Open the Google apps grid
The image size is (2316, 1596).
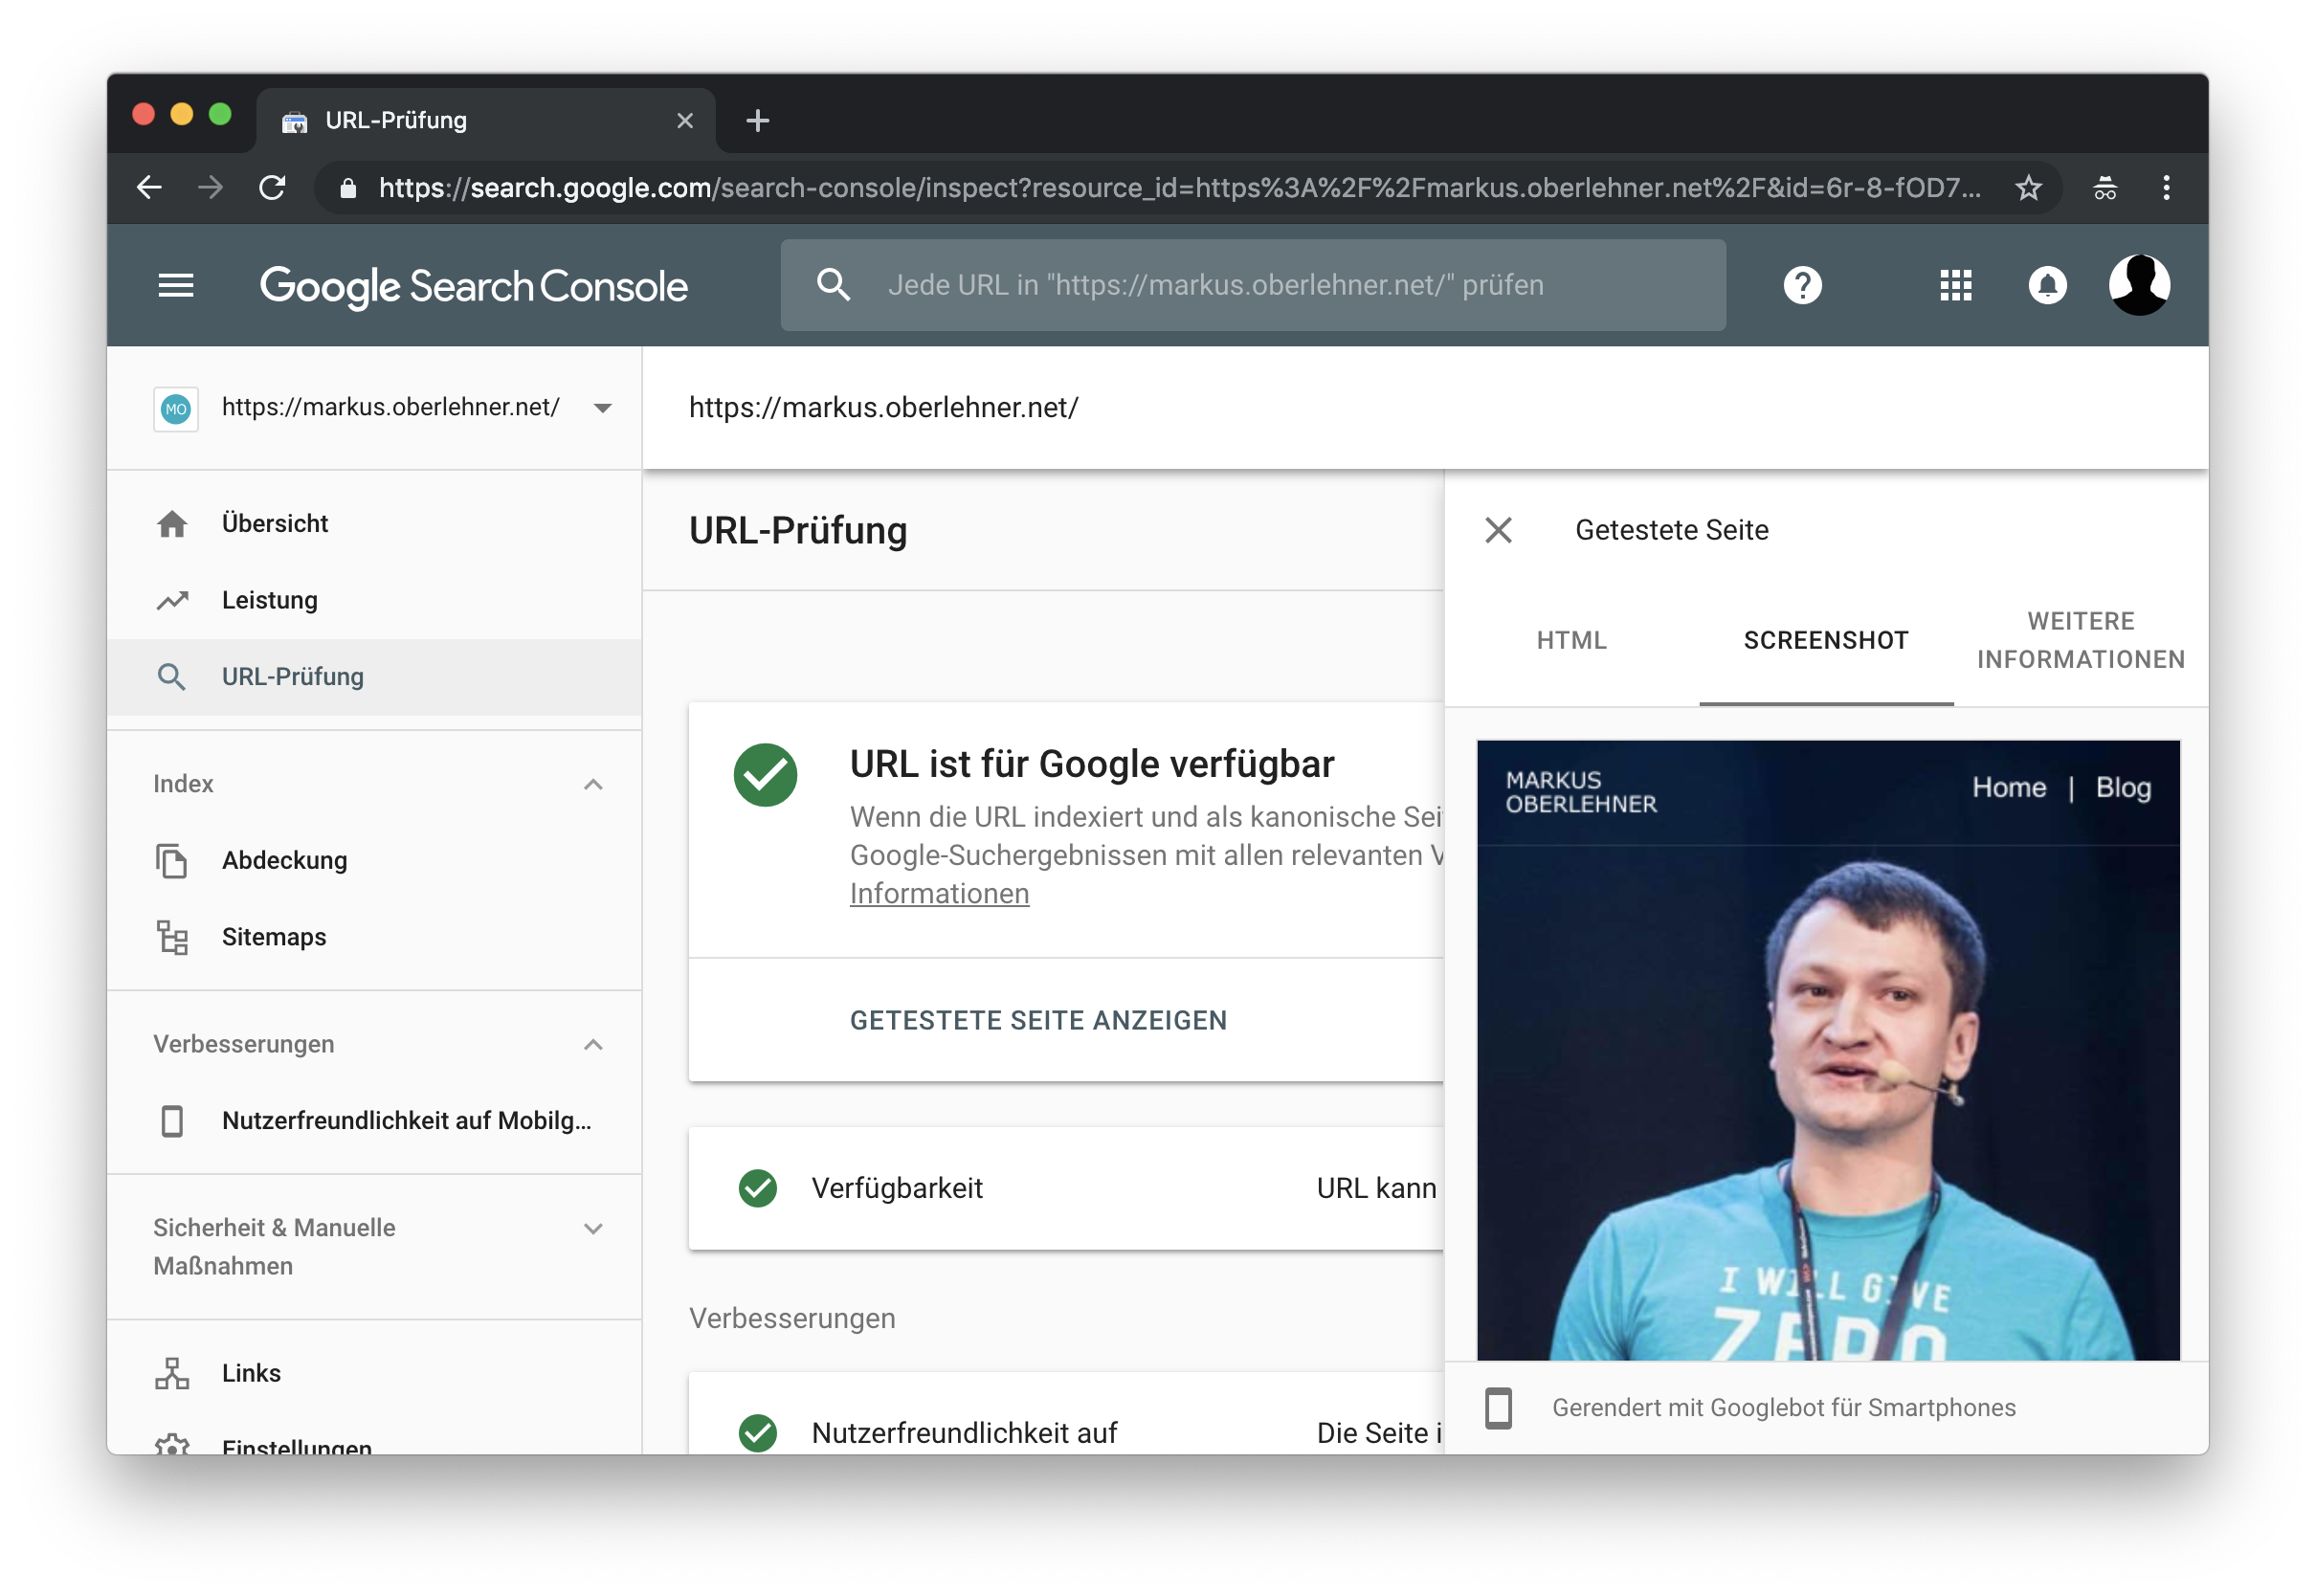click(x=1955, y=285)
